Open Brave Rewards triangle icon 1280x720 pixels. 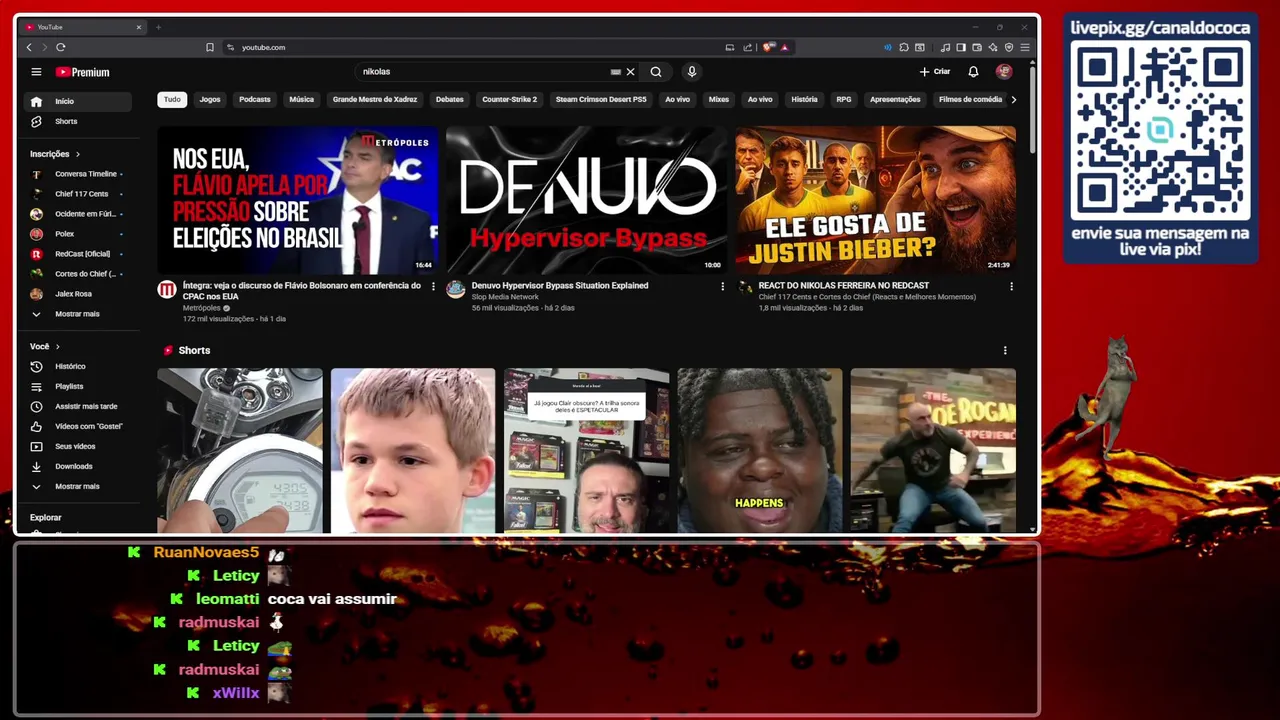click(x=784, y=47)
